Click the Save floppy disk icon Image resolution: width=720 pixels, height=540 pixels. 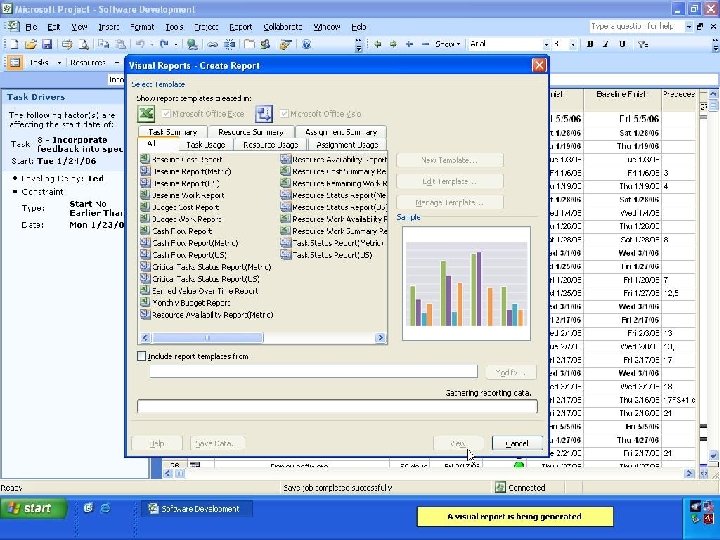47,44
